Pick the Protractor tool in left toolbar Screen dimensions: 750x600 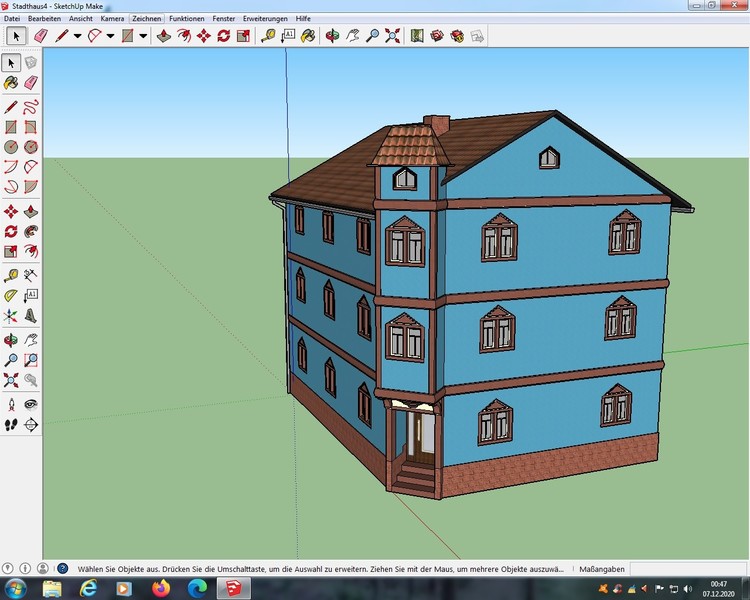(11, 295)
